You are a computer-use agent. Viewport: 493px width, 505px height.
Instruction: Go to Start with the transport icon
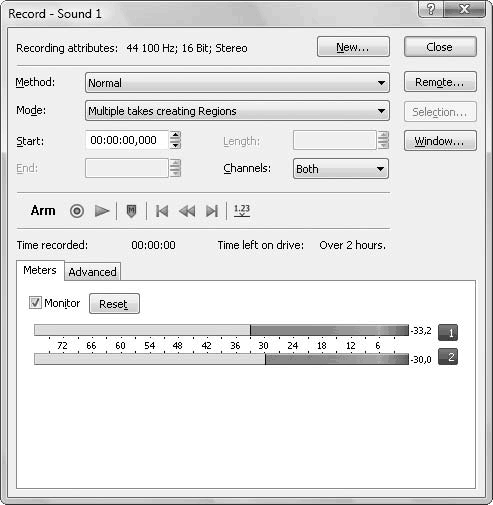(x=162, y=211)
